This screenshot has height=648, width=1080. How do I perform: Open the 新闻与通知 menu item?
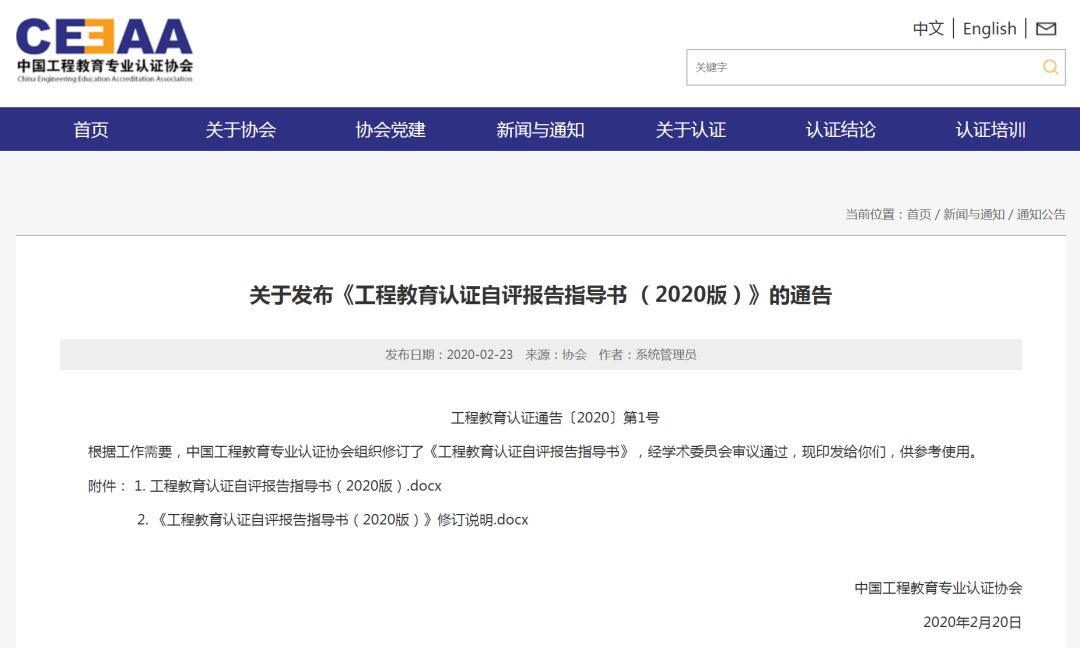pos(540,129)
